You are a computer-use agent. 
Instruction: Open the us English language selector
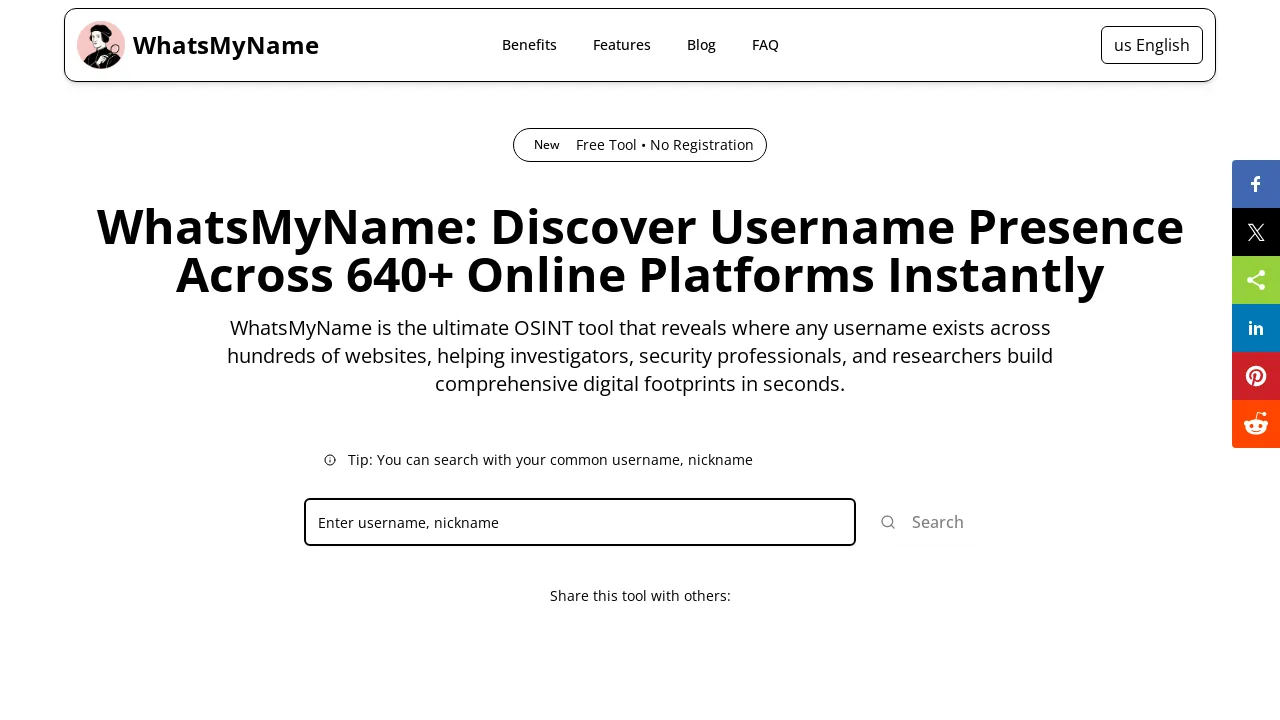(x=1152, y=45)
